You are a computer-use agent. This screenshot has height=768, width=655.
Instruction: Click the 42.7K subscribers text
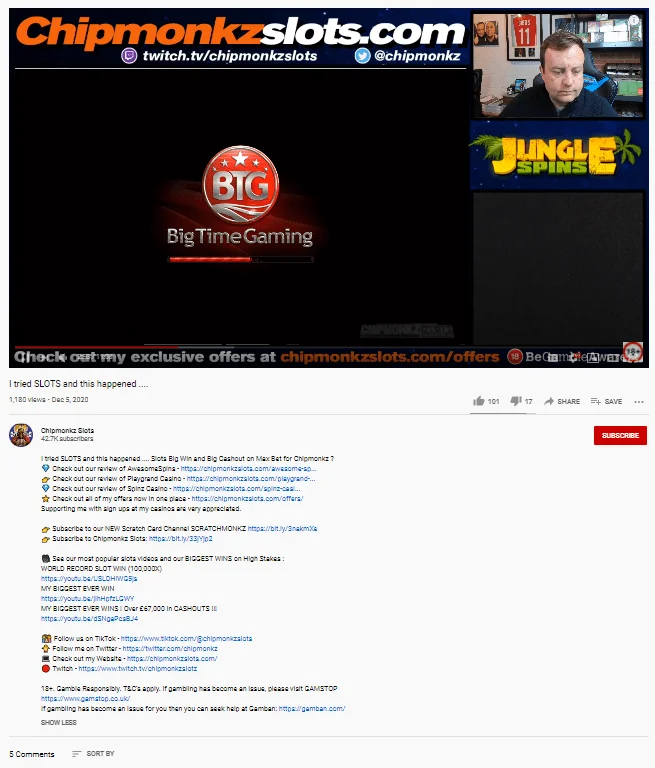(67, 439)
